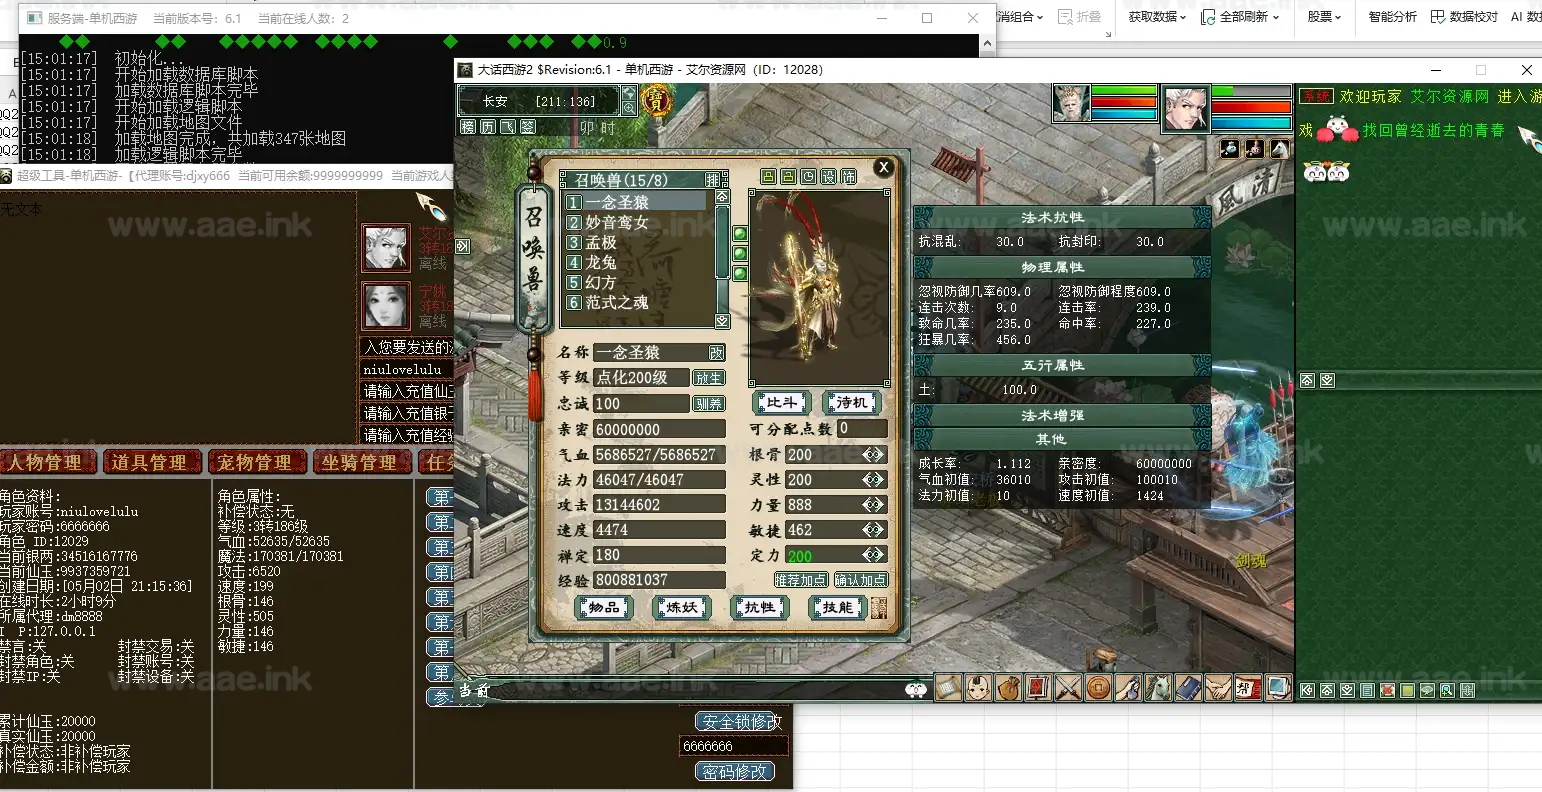Adjust 根骨 points with its arrow control
This screenshot has width=1542, height=792.
pyautogui.click(x=873, y=454)
